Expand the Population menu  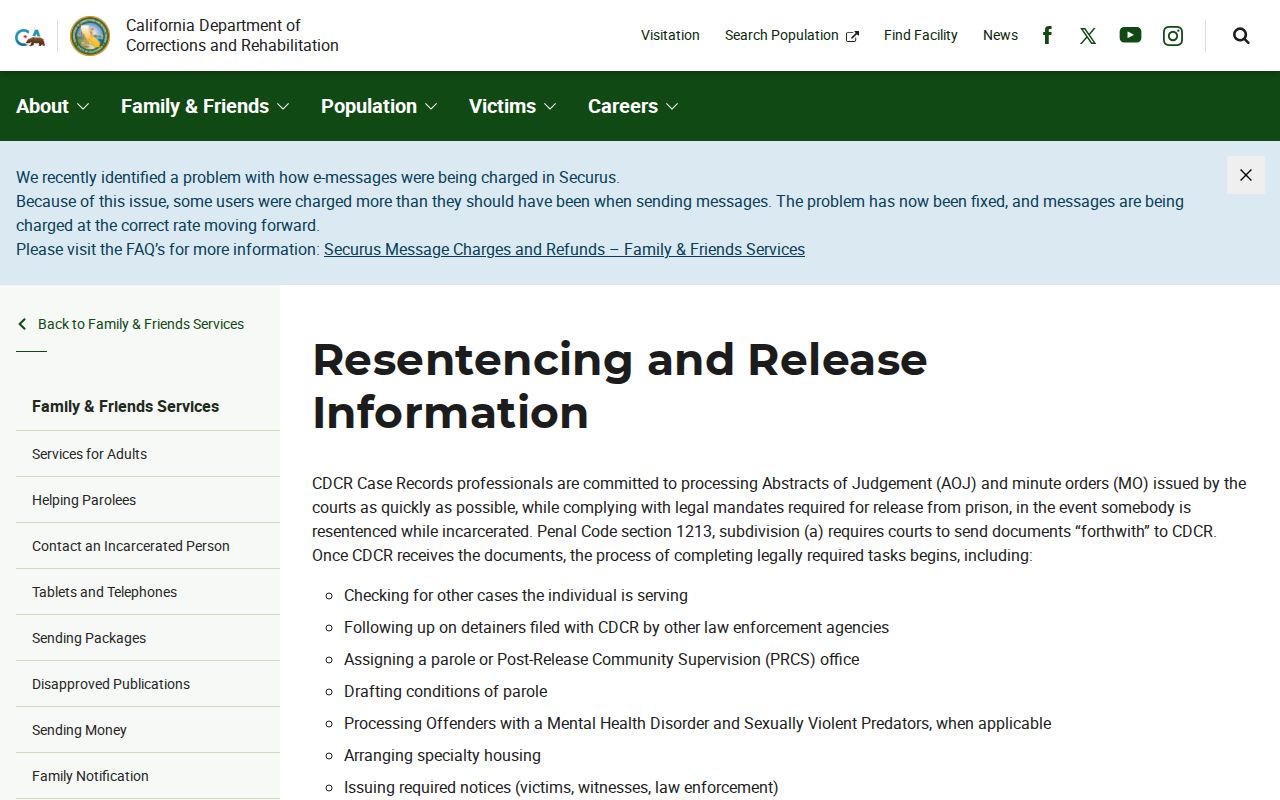(379, 106)
